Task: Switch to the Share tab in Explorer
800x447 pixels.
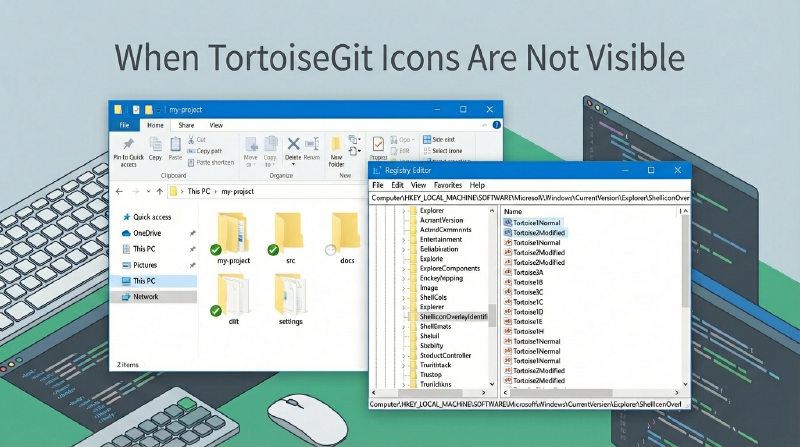Action: tap(186, 125)
